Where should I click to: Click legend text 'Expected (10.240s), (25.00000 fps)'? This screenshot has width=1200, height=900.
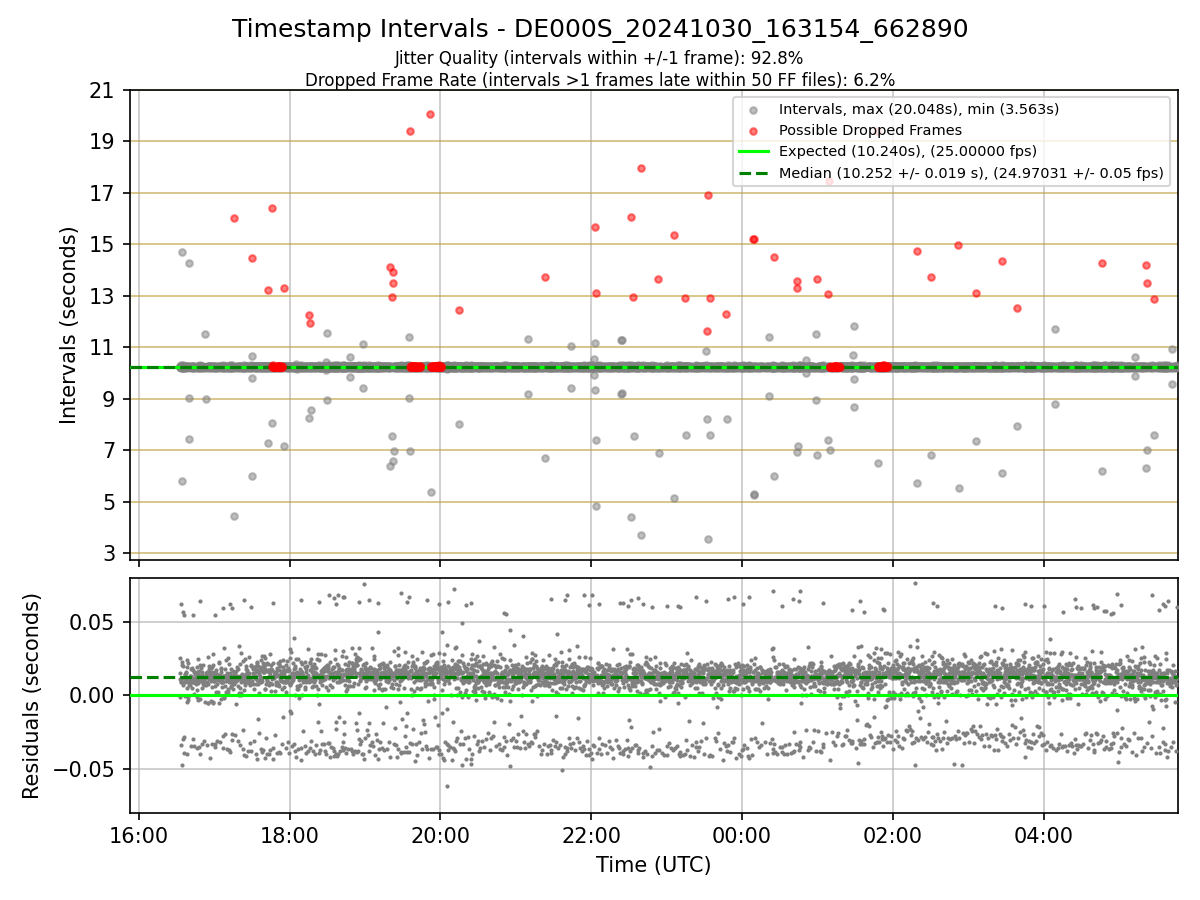pyautogui.click(x=908, y=152)
